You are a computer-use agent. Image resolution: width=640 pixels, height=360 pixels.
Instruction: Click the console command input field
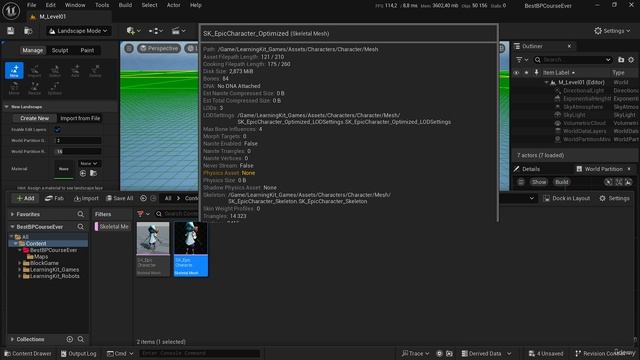[199, 353]
